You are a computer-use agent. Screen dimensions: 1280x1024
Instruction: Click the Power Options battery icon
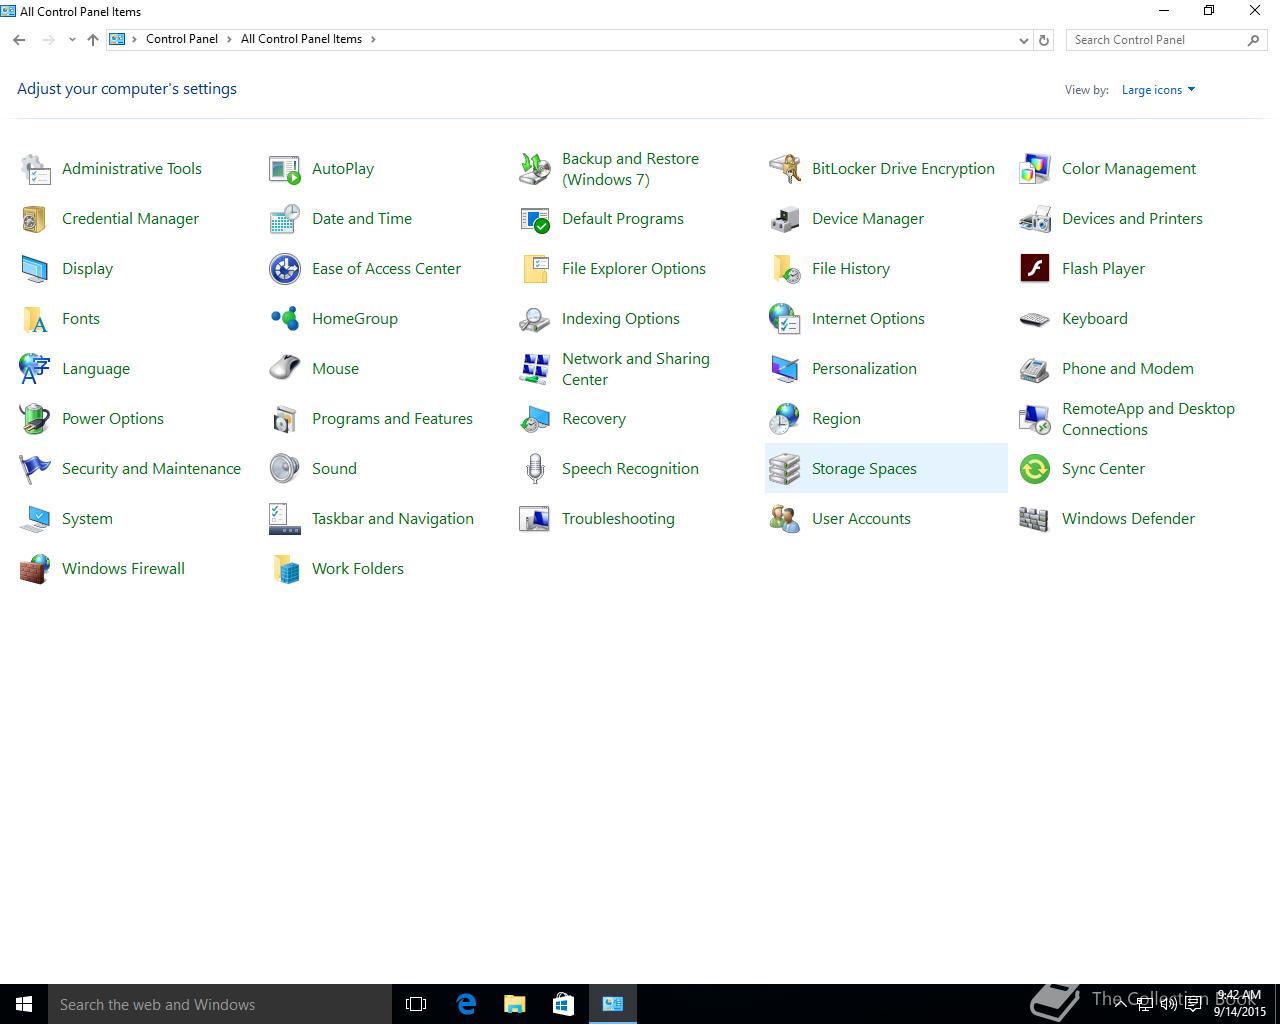(35, 419)
